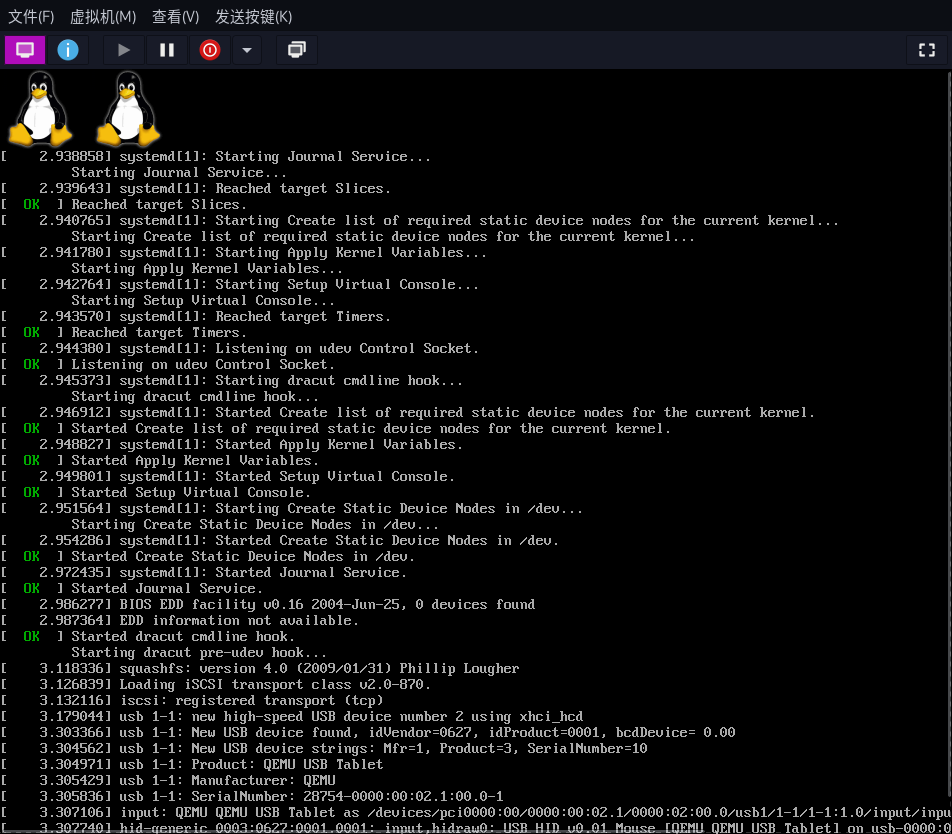Image resolution: width=952 pixels, height=834 pixels.
Task: Click the "Product: QEMU USB Tablet" line
Action: [251, 764]
